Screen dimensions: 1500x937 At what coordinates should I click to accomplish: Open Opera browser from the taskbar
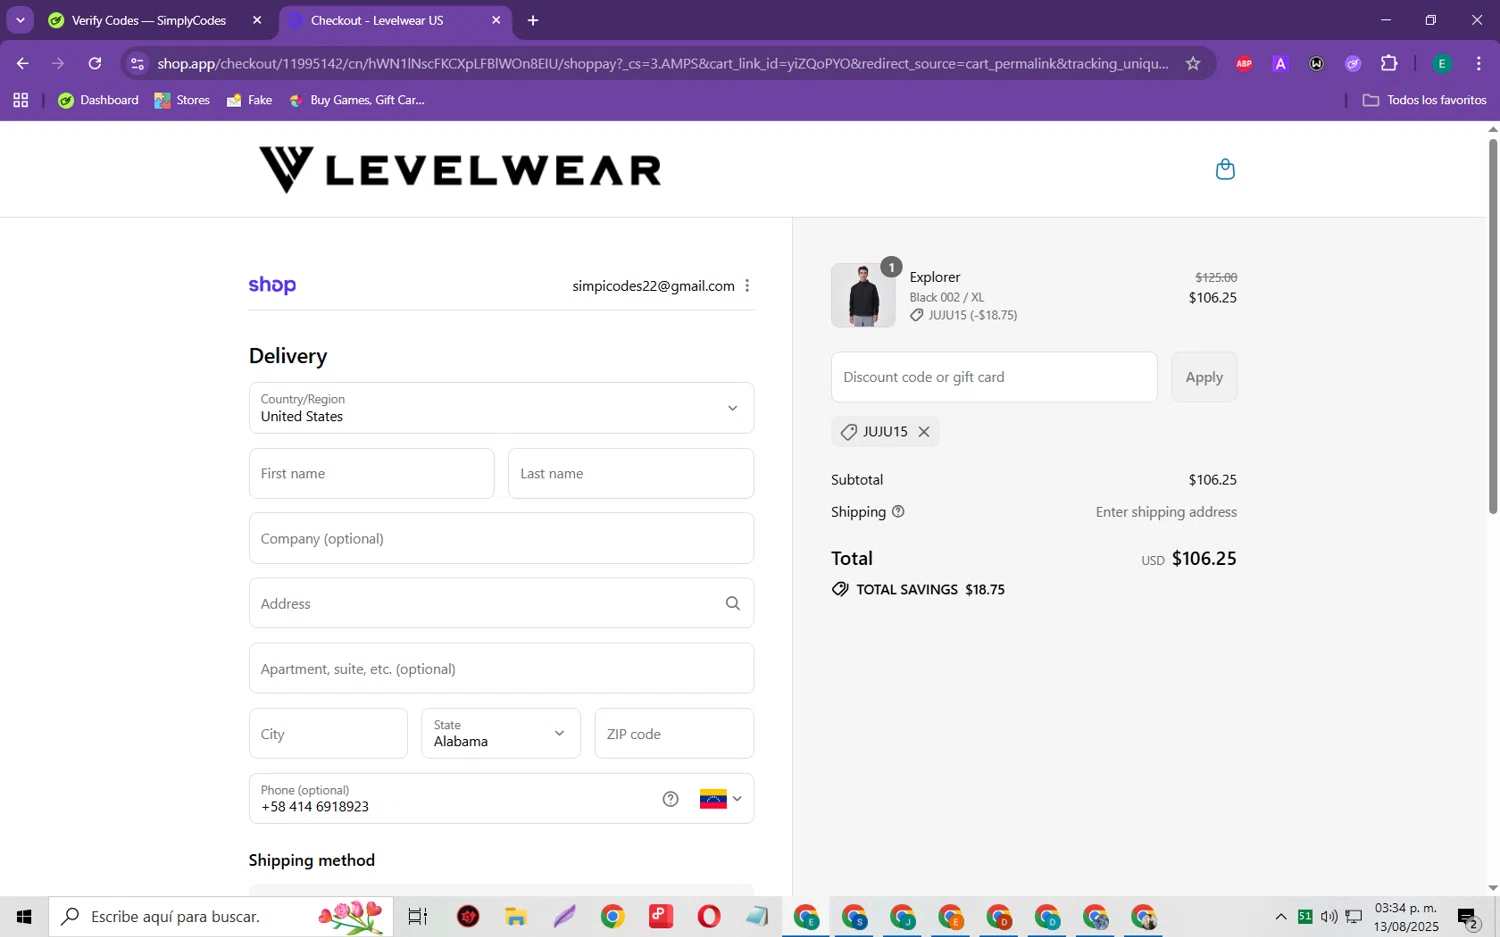(709, 916)
